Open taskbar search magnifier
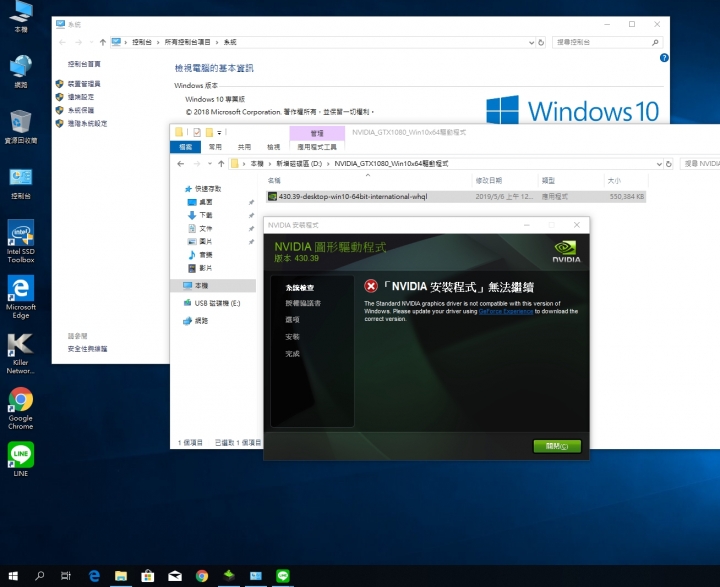Screen dimensions: 720x587 (x=40, y=576)
